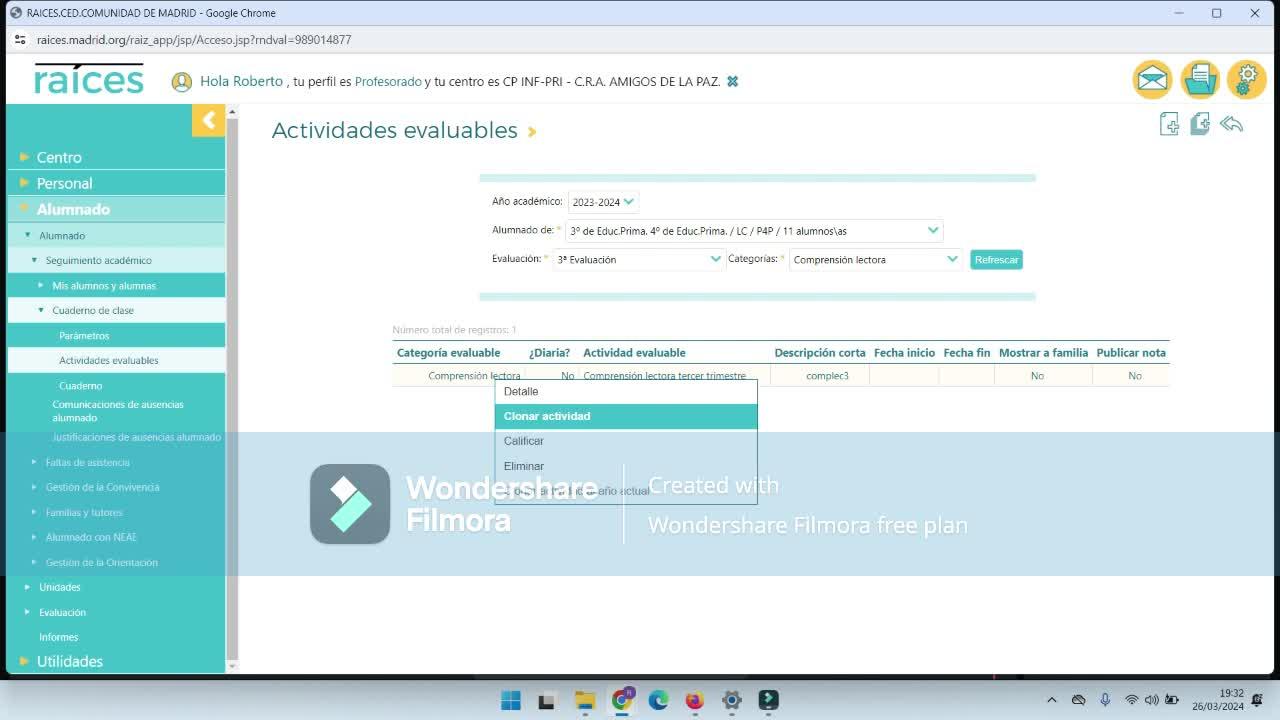This screenshot has height=720, width=1280.
Task: Click the Publicar nota column header
Action: 1131,353
